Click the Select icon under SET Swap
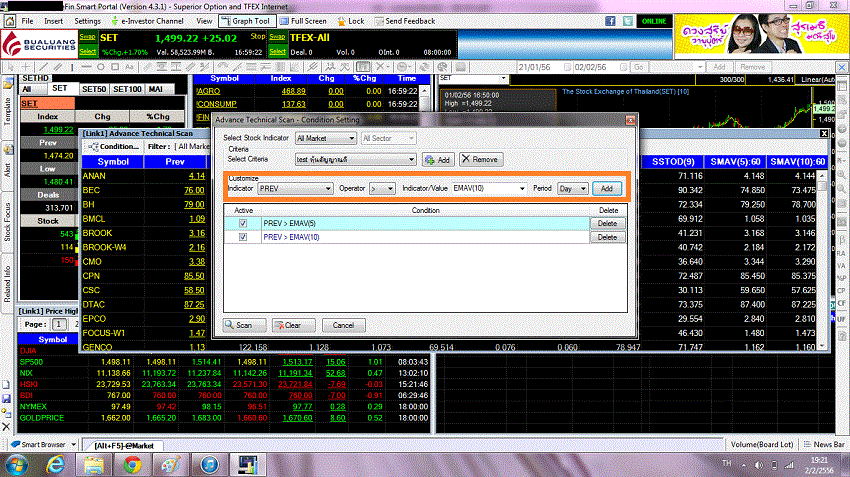Screen dimensions: 850x477 tap(87, 51)
